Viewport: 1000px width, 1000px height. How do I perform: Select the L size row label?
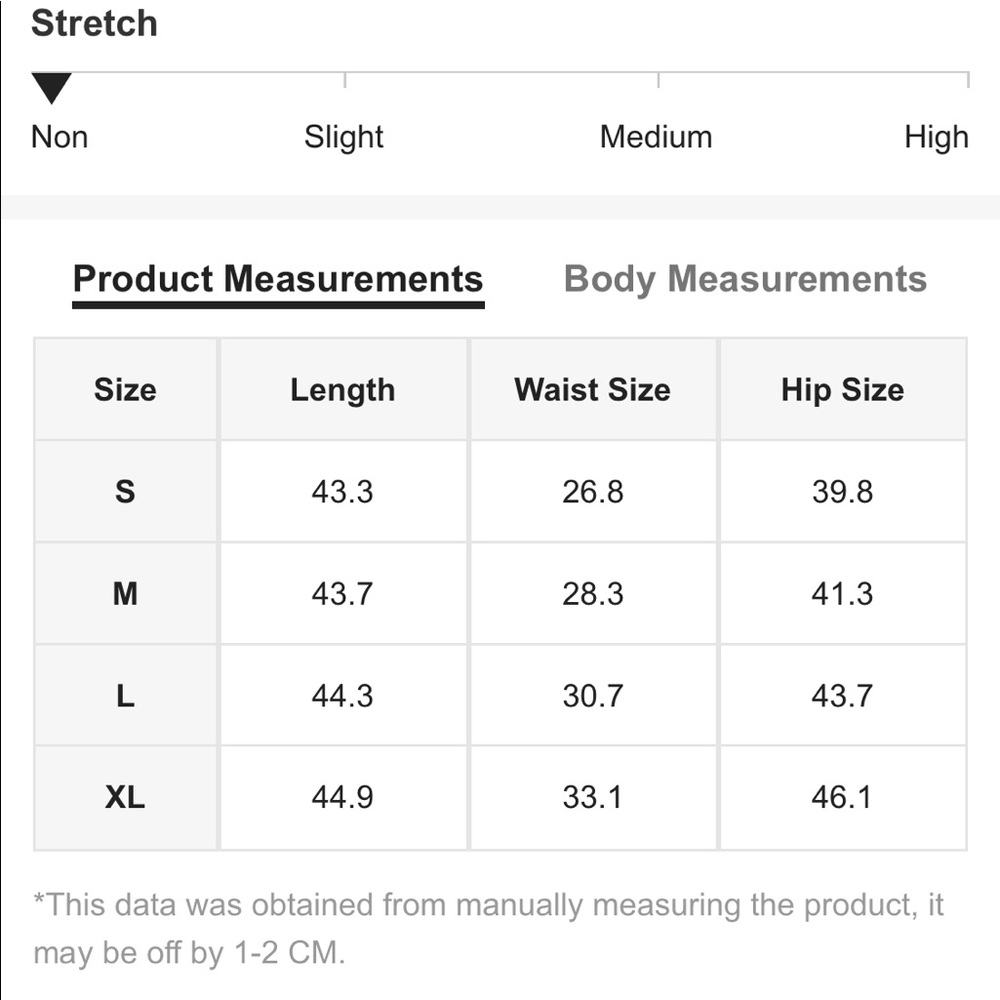tap(125, 695)
